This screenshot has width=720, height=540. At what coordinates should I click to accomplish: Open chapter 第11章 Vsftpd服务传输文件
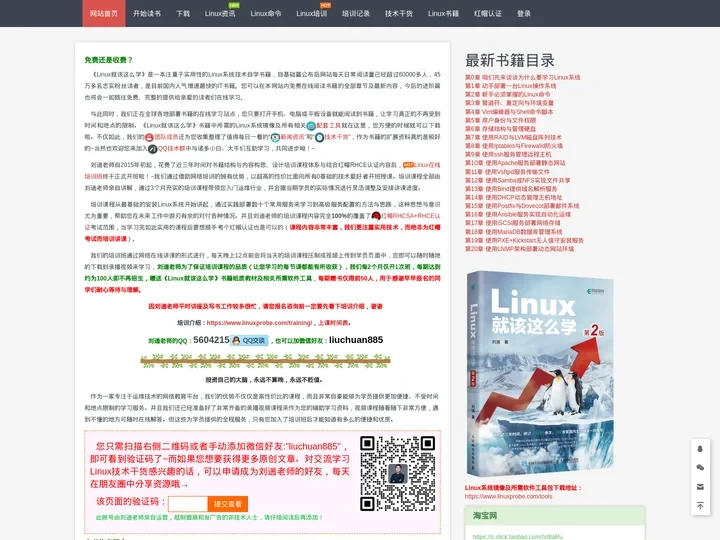[507, 172]
